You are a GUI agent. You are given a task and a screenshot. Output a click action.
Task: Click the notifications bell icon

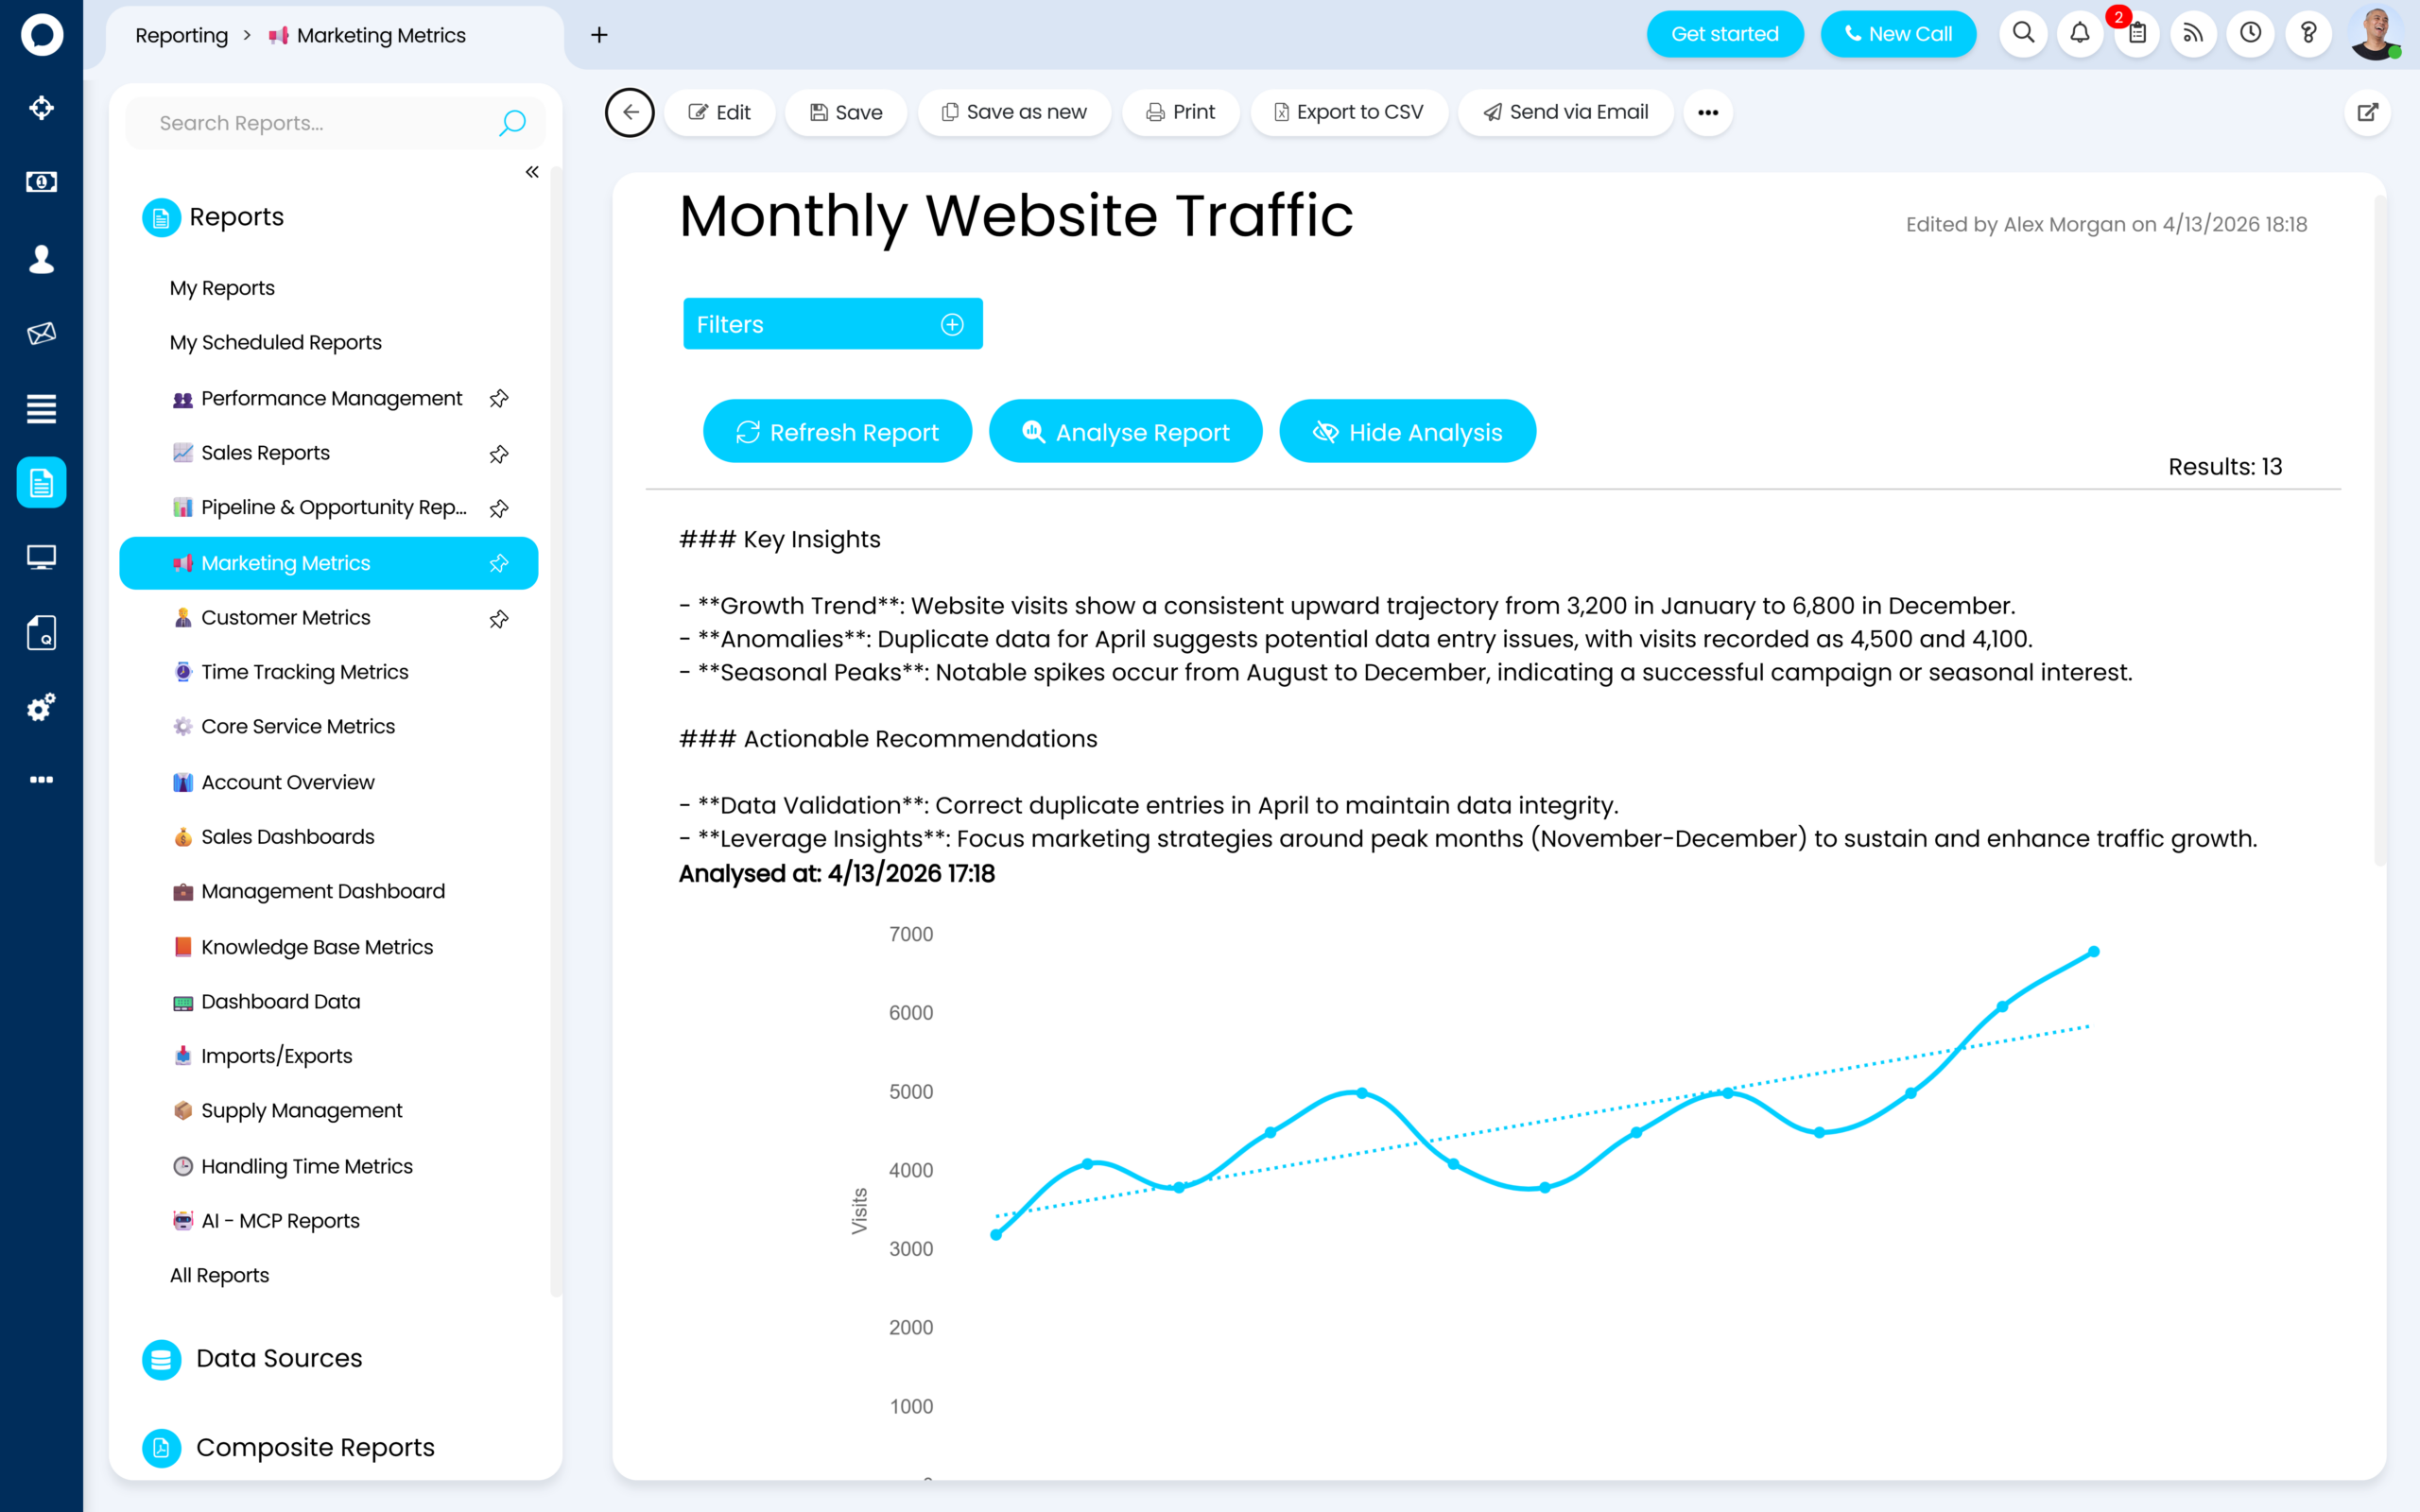click(2079, 34)
